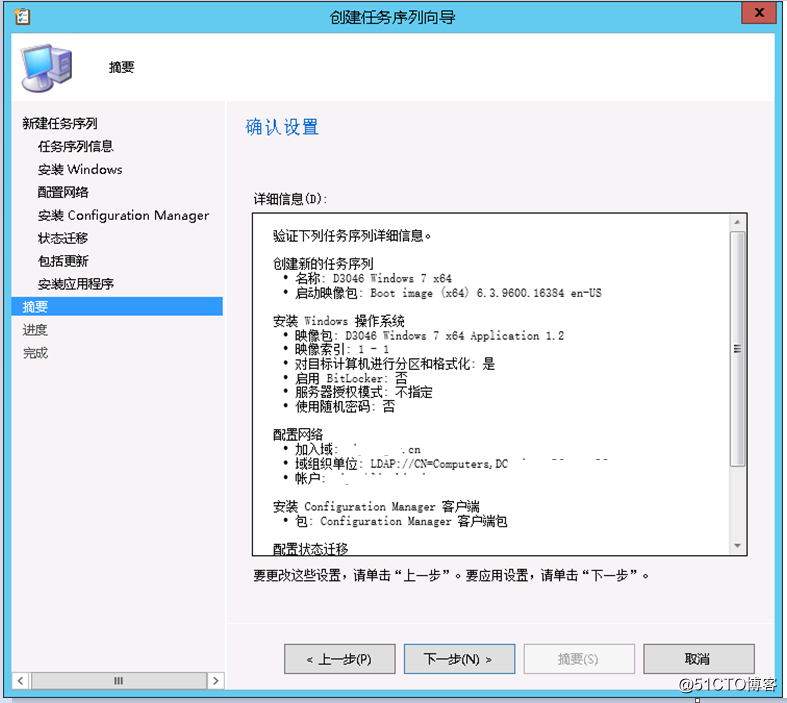Viewport: 787px width, 703px height.
Task: Click the 安装 Windows 操作系统 heading
Action: point(338,321)
